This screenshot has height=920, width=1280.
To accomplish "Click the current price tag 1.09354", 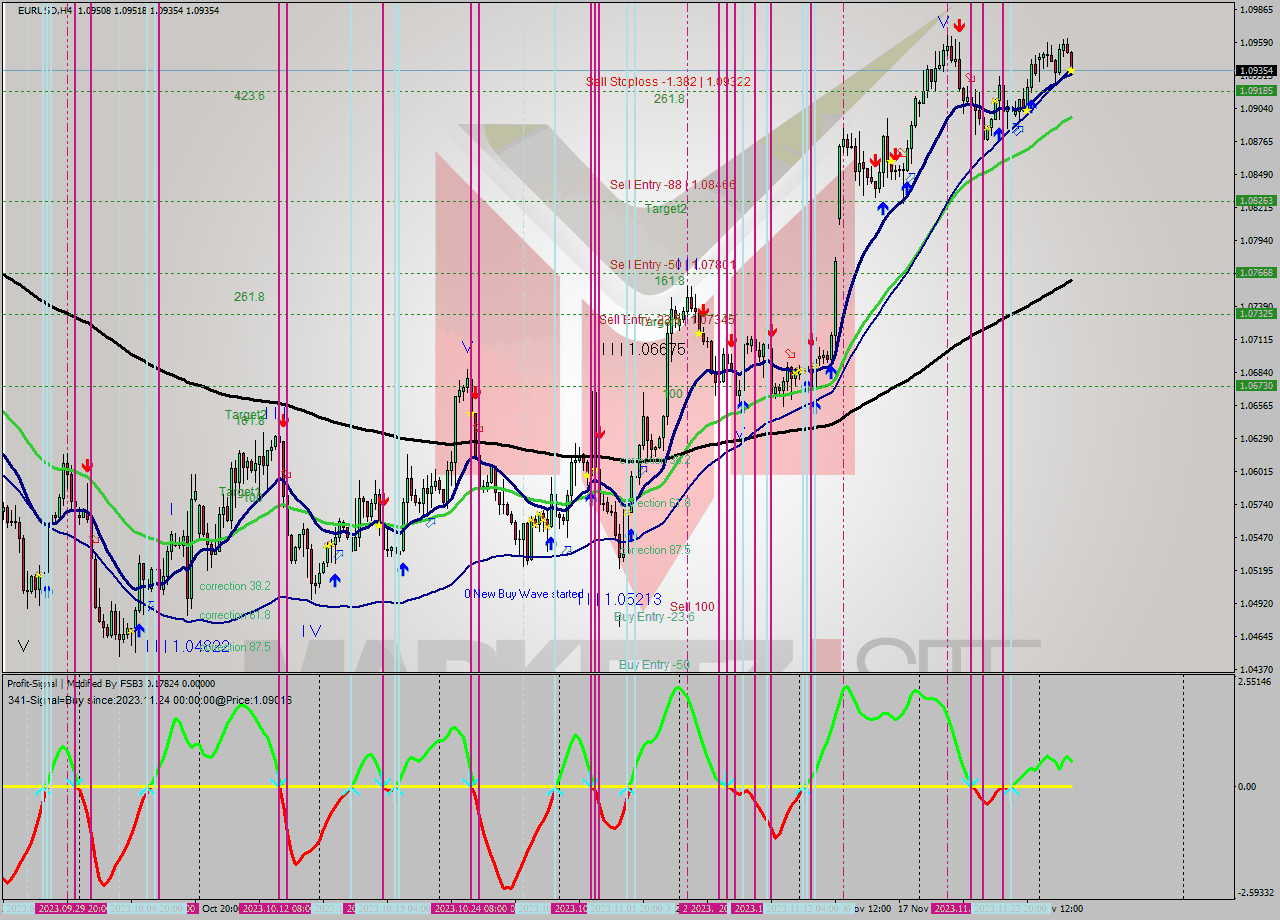I will coord(1255,71).
